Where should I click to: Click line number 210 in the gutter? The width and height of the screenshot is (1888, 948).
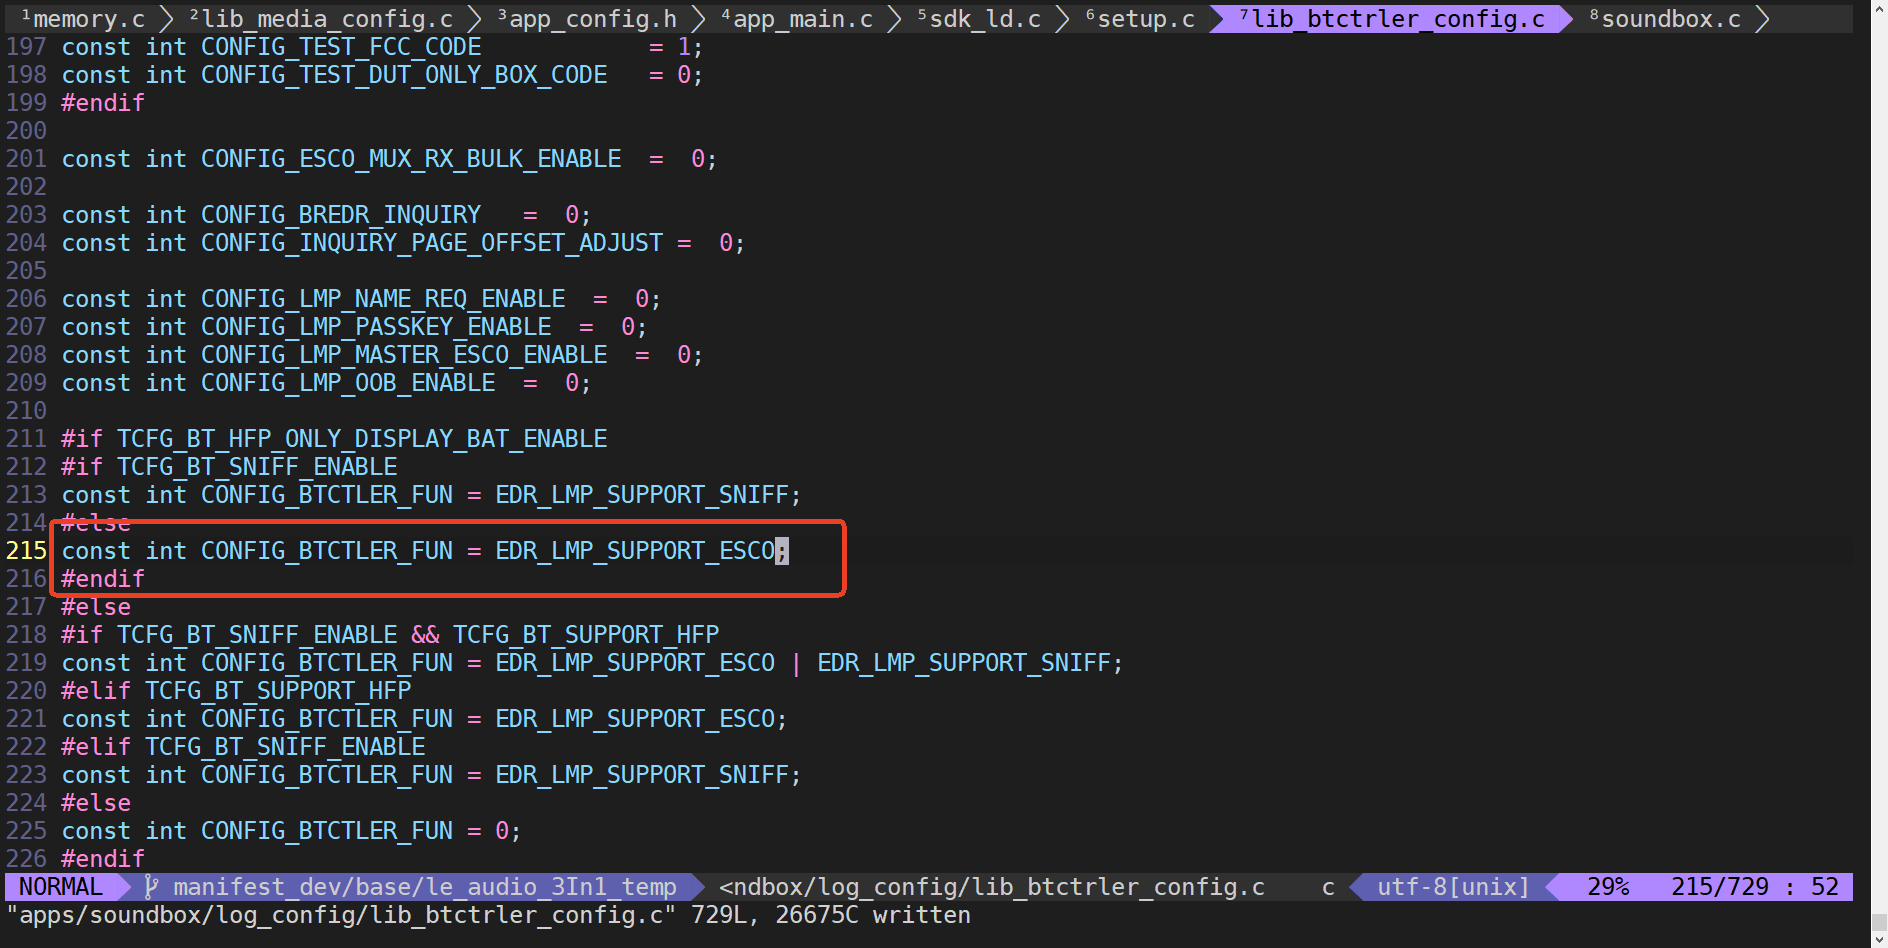coord(26,411)
